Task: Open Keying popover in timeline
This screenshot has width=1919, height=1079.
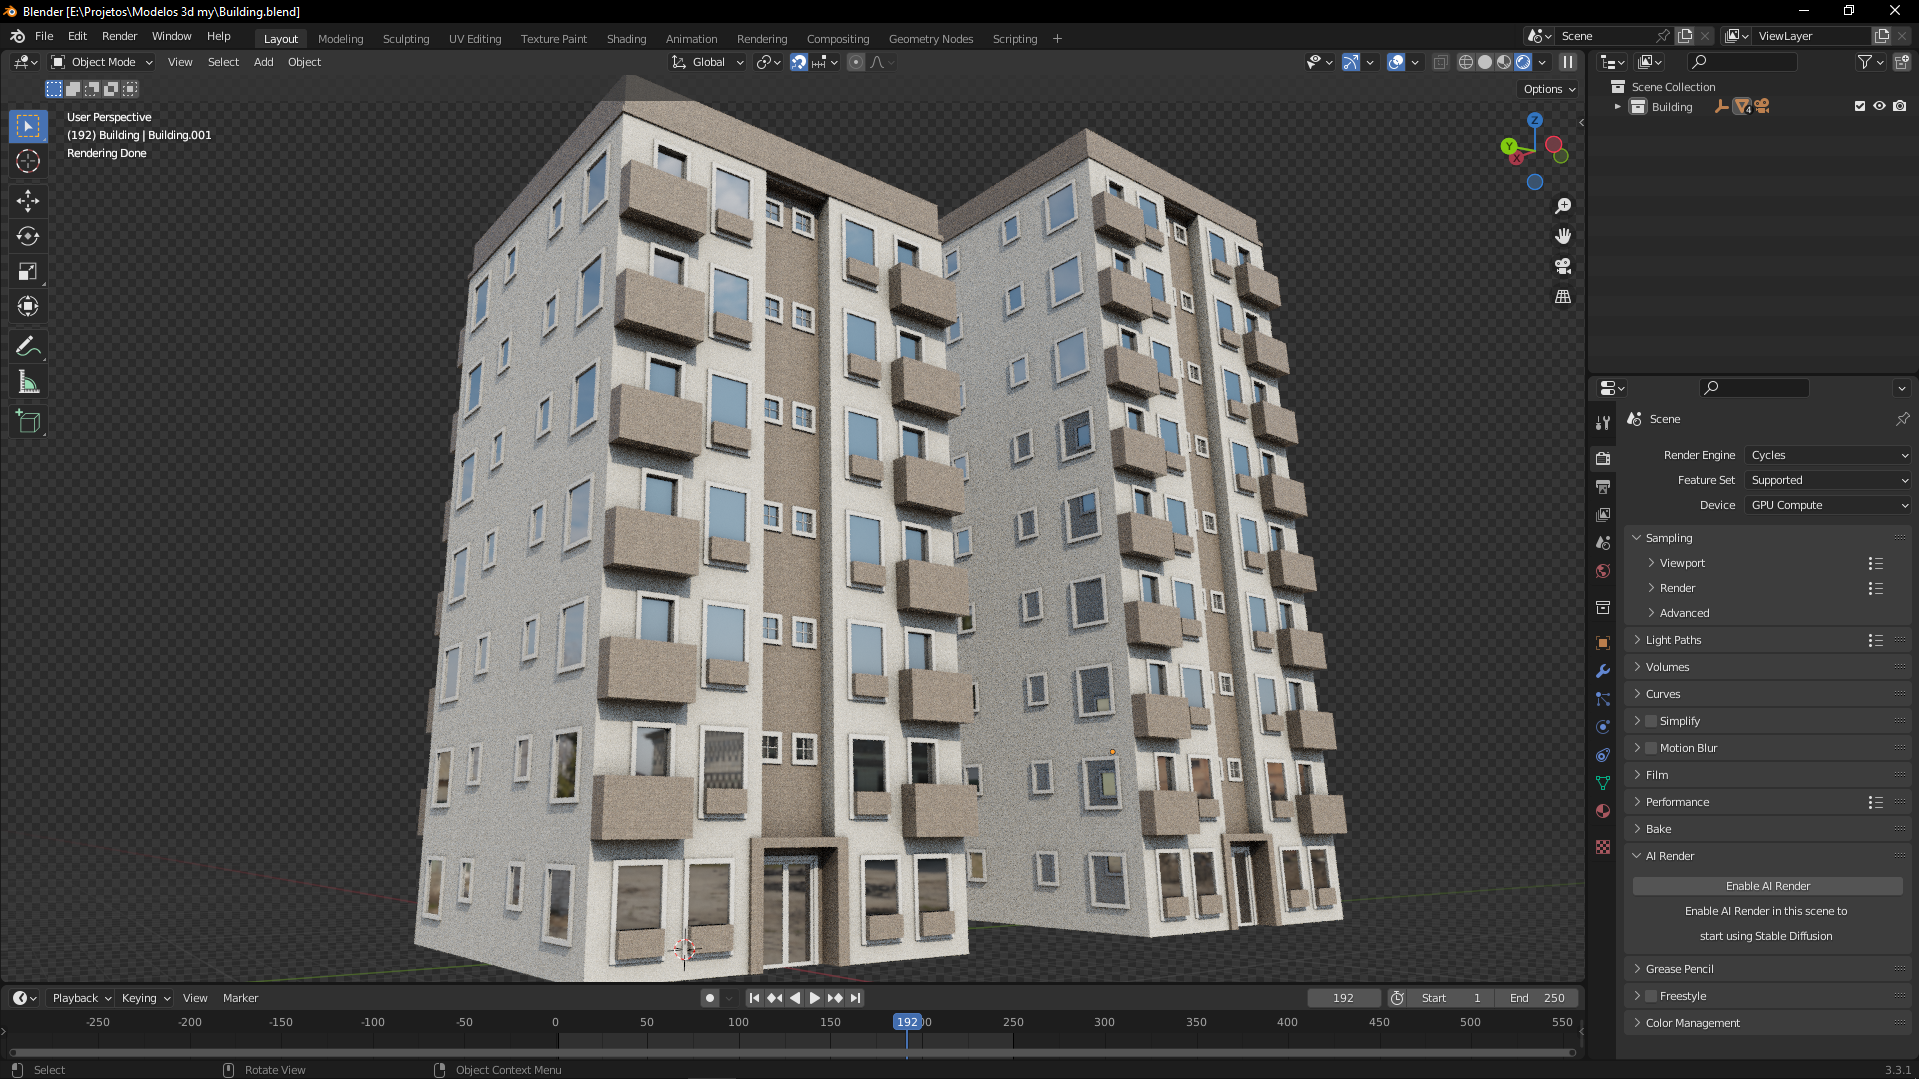Action: pyautogui.click(x=145, y=998)
